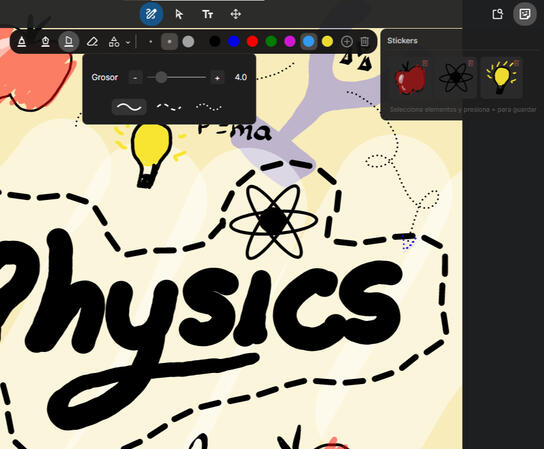Image resolution: width=544 pixels, height=449 pixels.
Task: Select the eraser tool
Action: 92,42
